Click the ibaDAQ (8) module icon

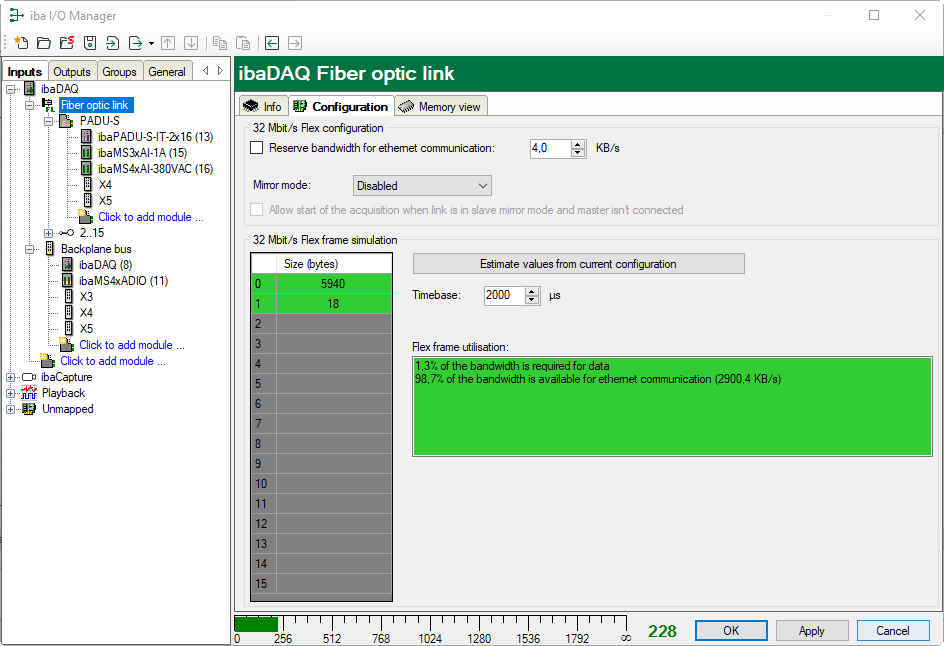click(x=68, y=265)
